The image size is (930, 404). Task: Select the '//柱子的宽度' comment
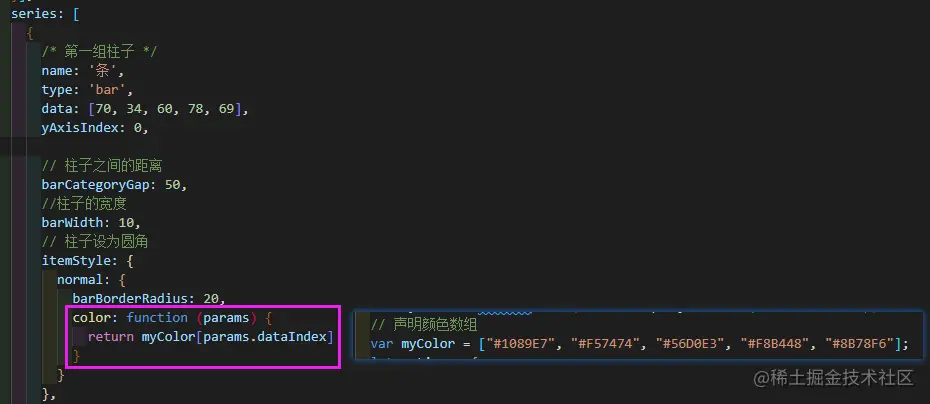[x=84, y=203]
